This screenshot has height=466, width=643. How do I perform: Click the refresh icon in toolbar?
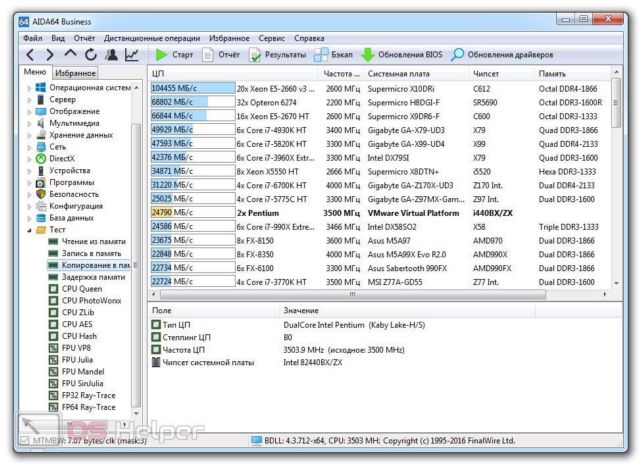[x=91, y=54]
